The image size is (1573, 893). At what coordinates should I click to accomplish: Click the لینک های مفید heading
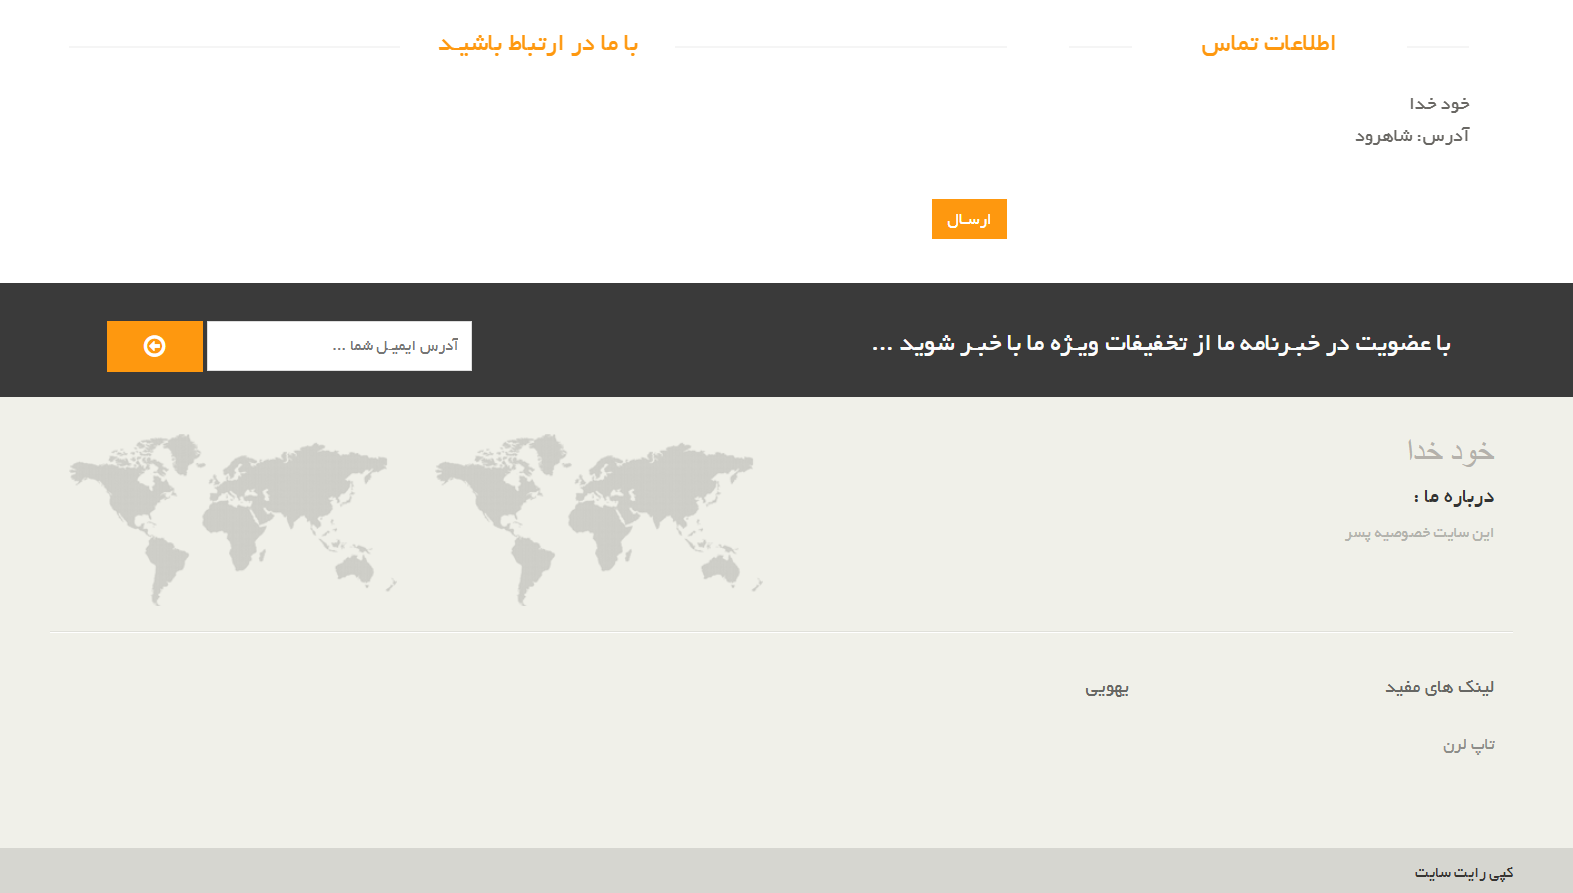(x=1439, y=687)
